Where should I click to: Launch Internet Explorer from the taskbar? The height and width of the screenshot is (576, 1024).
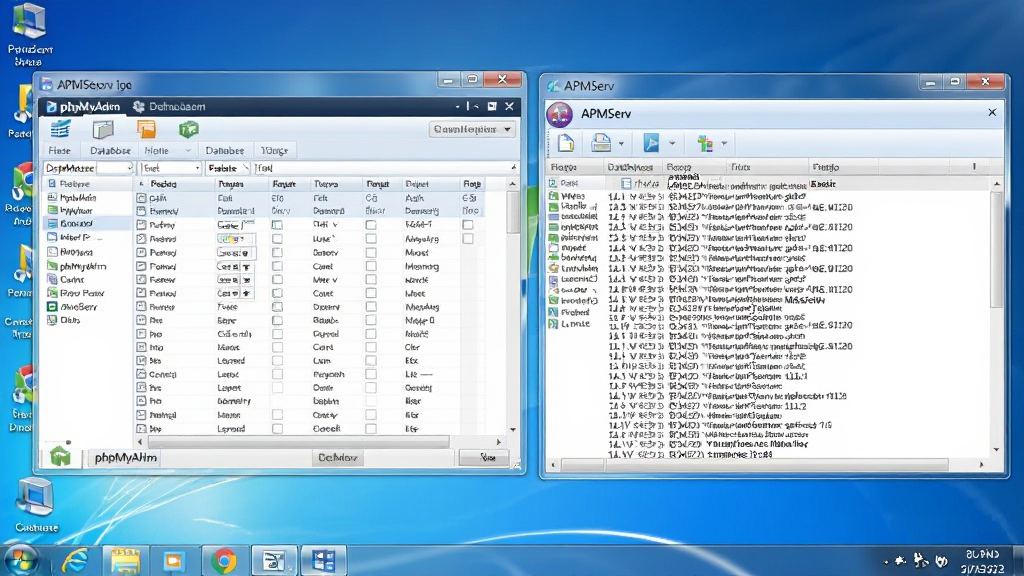click(x=74, y=560)
